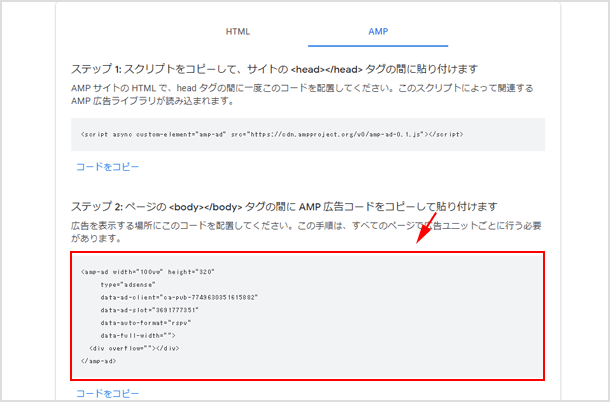Click the data-full-width code line
Viewport: 610px width, 402px height.
[138, 335]
